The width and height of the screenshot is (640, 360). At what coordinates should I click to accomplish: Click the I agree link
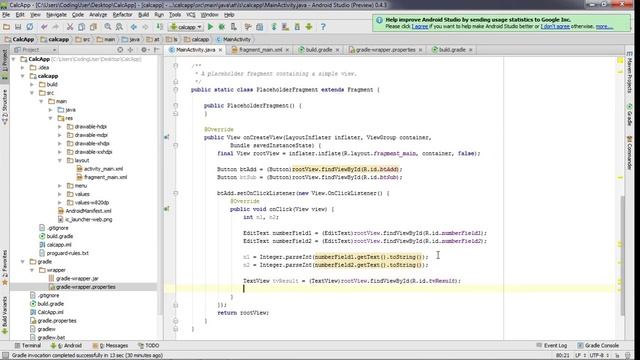tap(420, 26)
